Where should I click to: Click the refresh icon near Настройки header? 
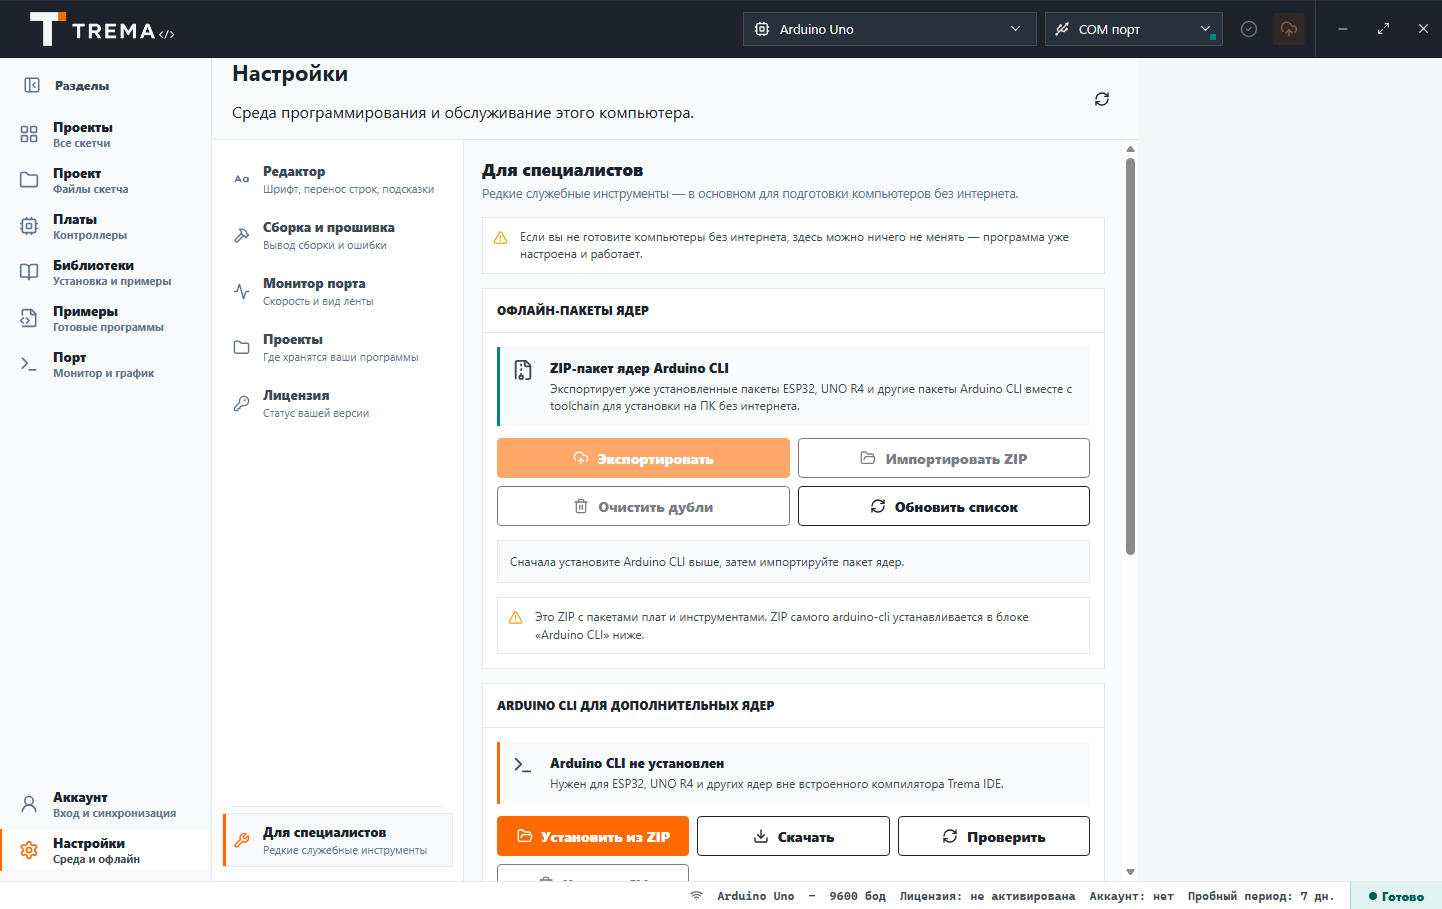pos(1102,99)
